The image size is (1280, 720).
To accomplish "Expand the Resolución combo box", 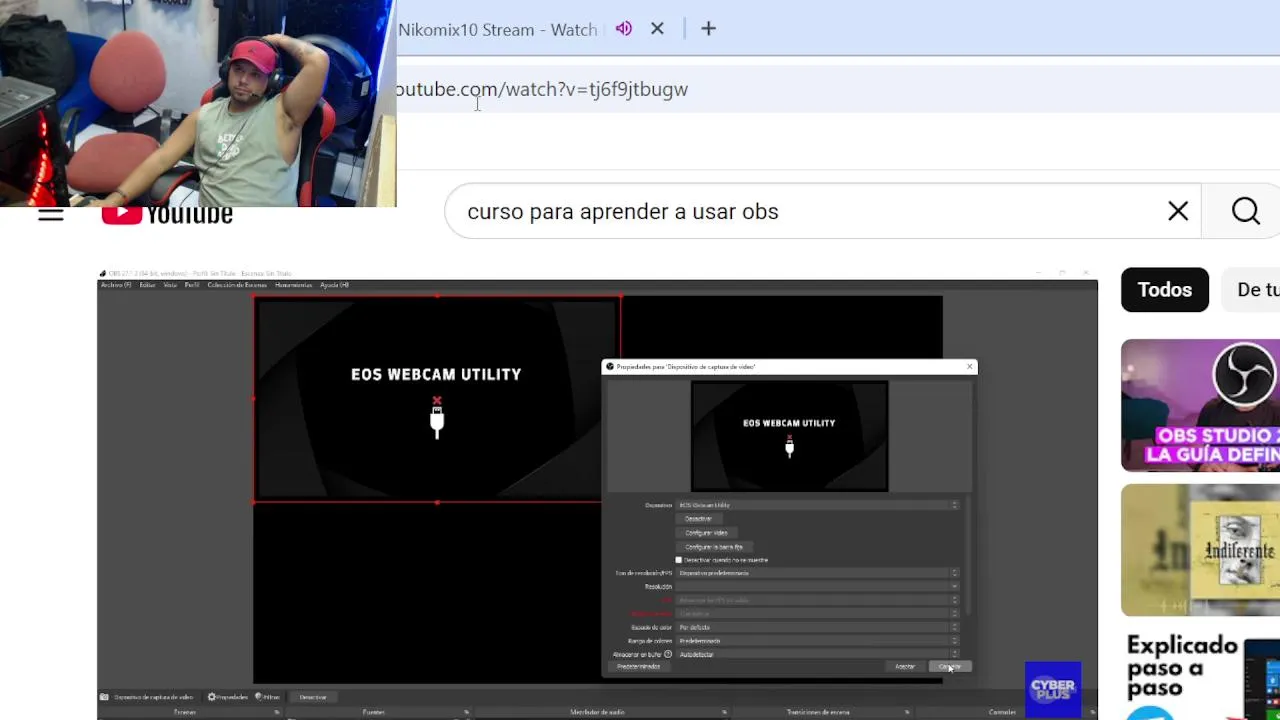I will (x=818, y=587).
